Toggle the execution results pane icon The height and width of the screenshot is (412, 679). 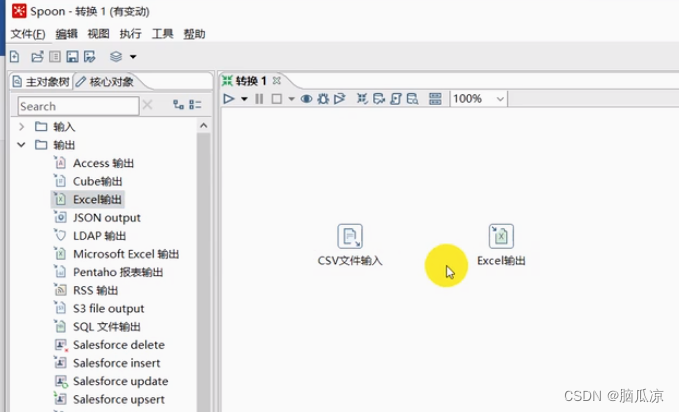tap(435, 99)
